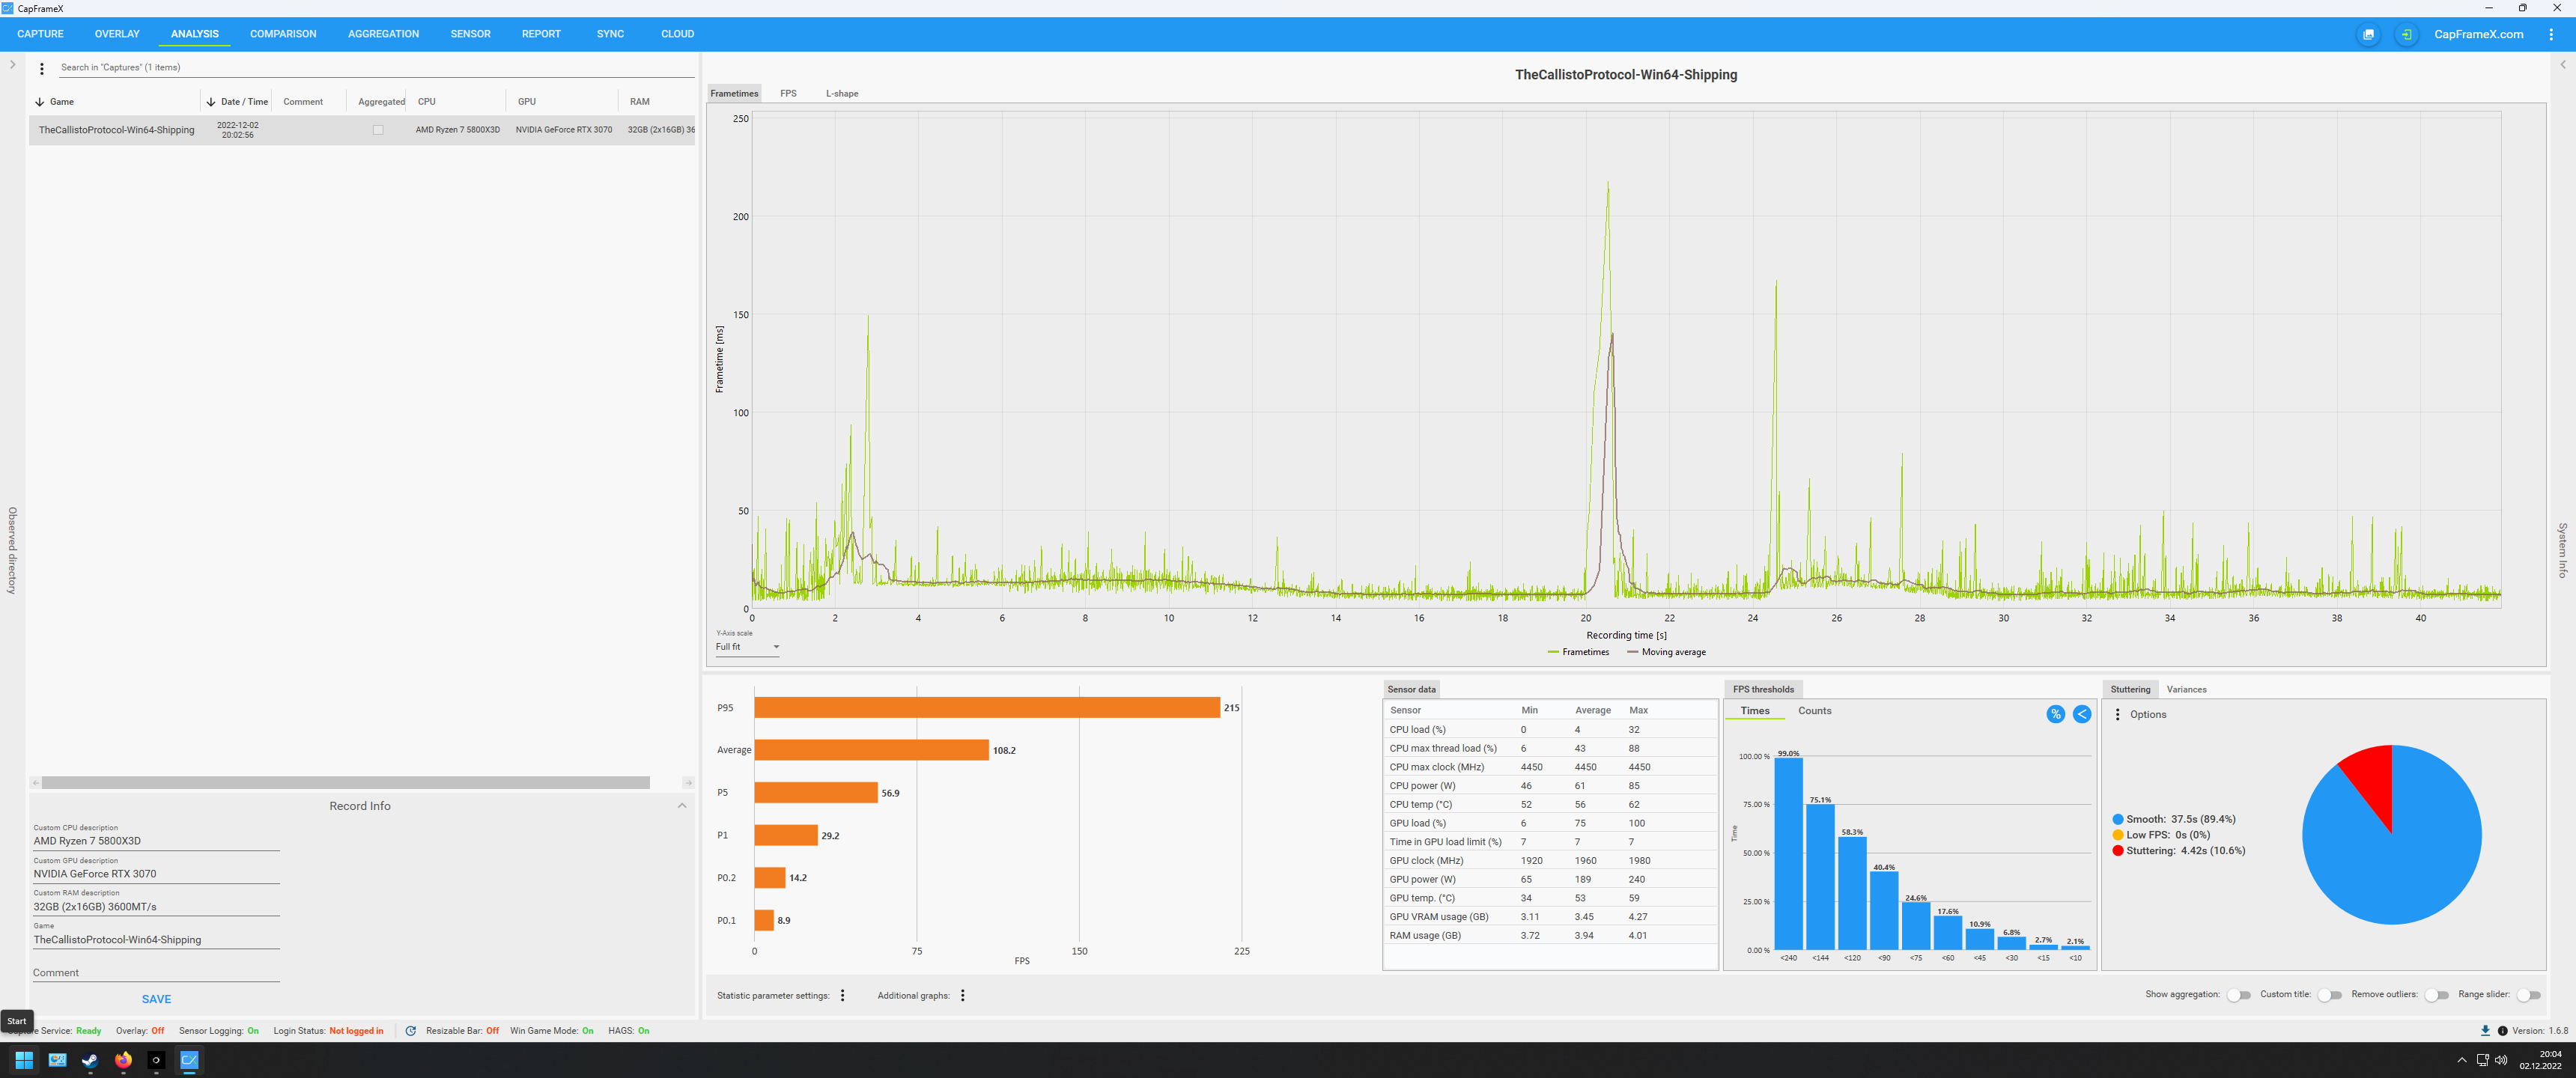
Task: Check the Aggregated checkbox for the capture record
Action: (x=378, y=130)
